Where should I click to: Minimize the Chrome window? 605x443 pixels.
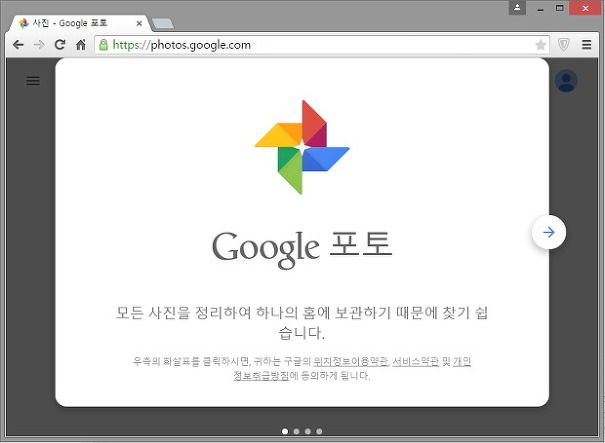(x=540, y=8)
